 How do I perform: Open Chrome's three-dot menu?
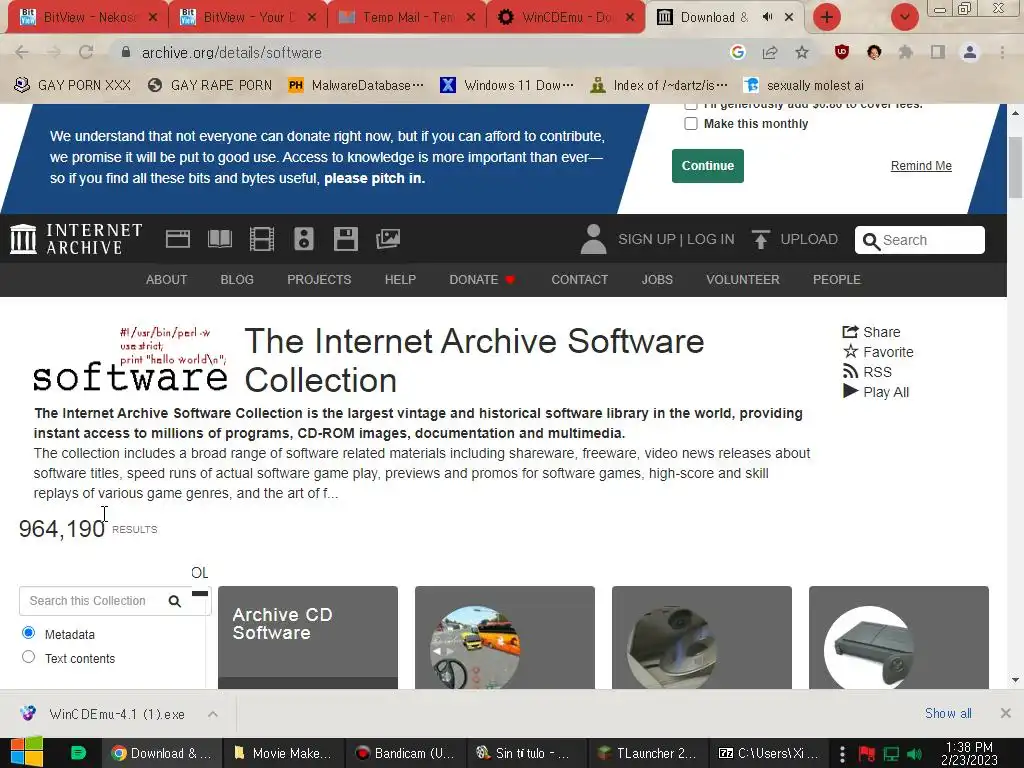pos(1002,52)
